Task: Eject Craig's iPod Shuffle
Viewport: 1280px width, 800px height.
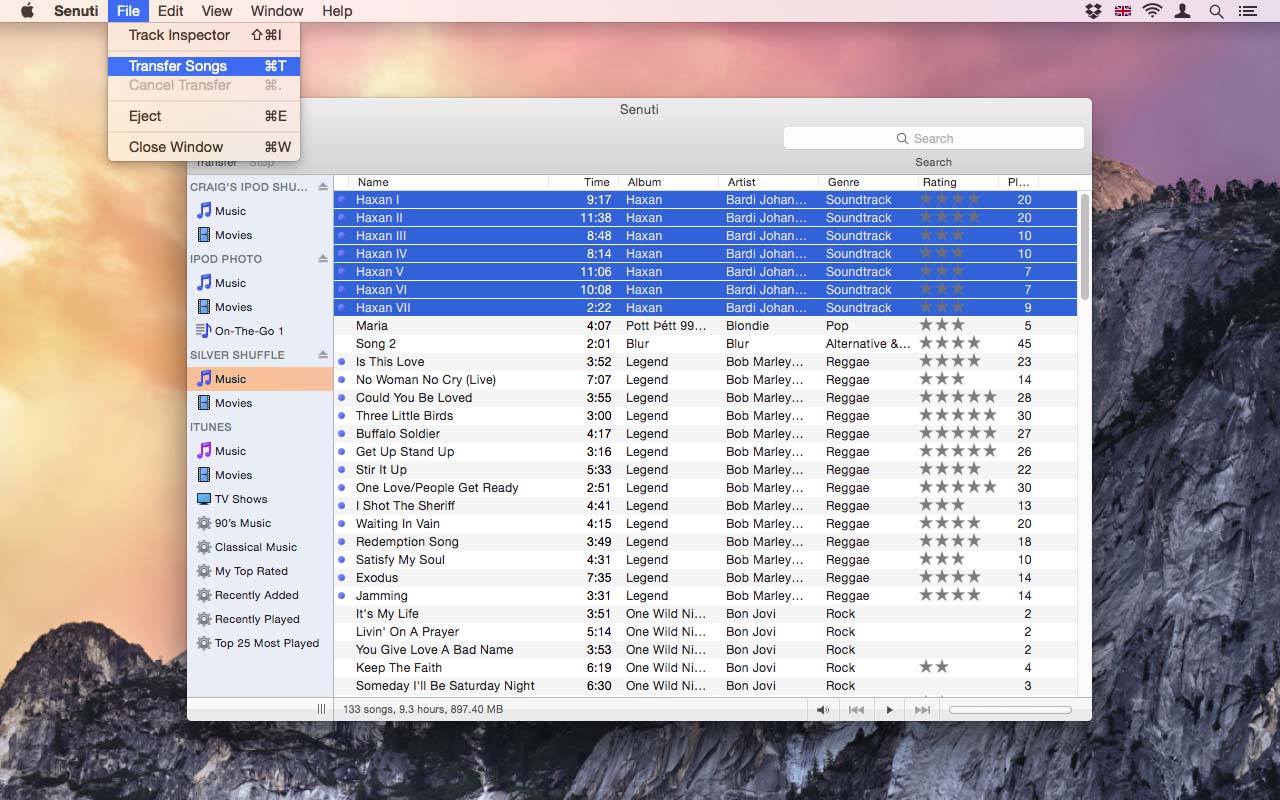Action: tap(322, 187)
